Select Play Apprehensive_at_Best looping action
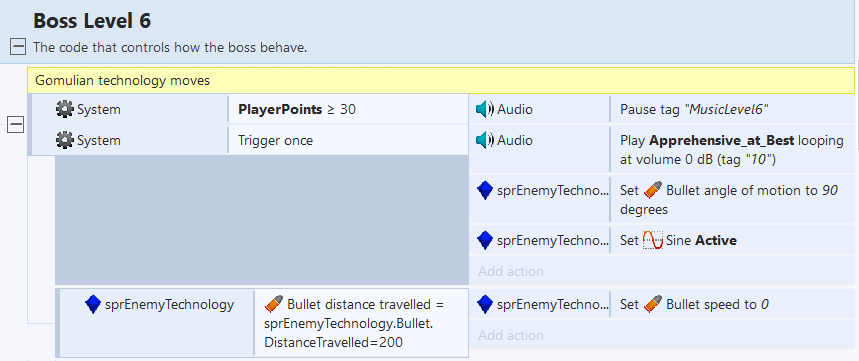This screenshot has height=361, width=859. tap(732, 150)
